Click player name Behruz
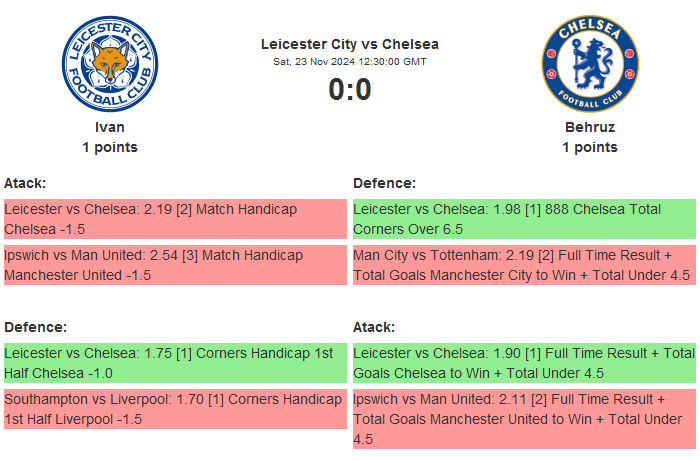 [x=589, y=127]
